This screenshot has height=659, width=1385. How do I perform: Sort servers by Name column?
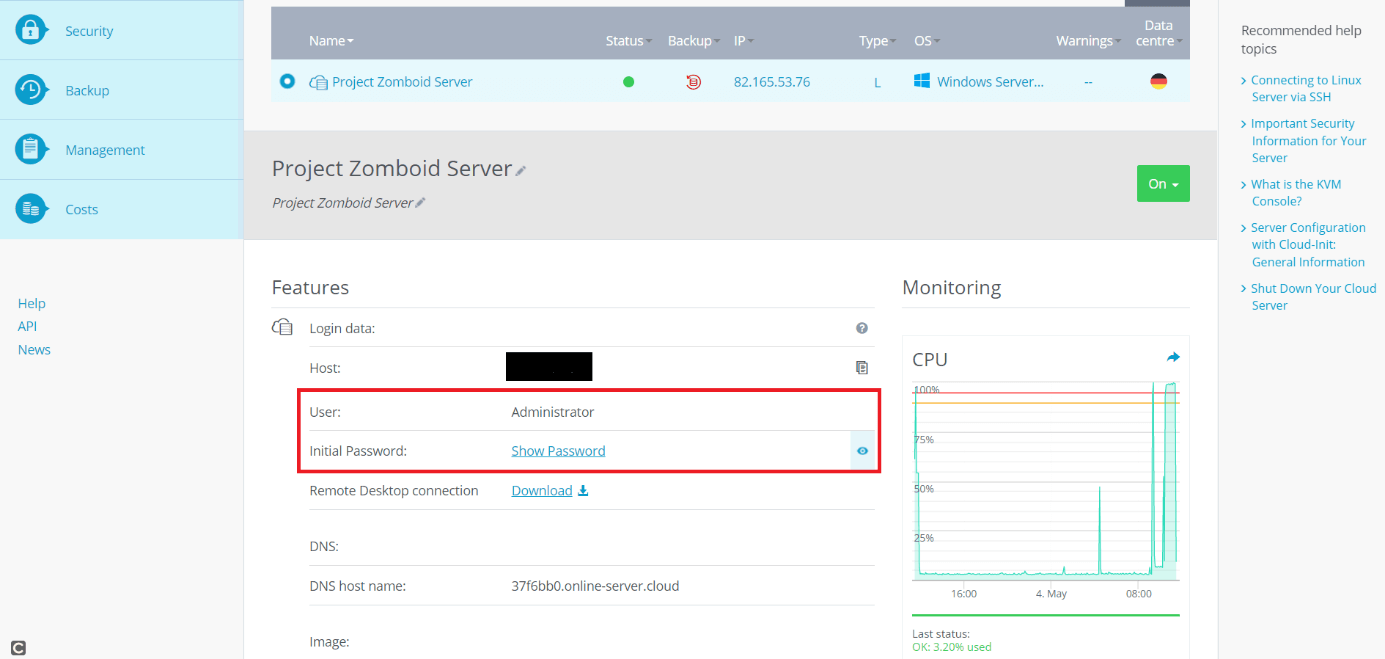(x=331, y=41)
